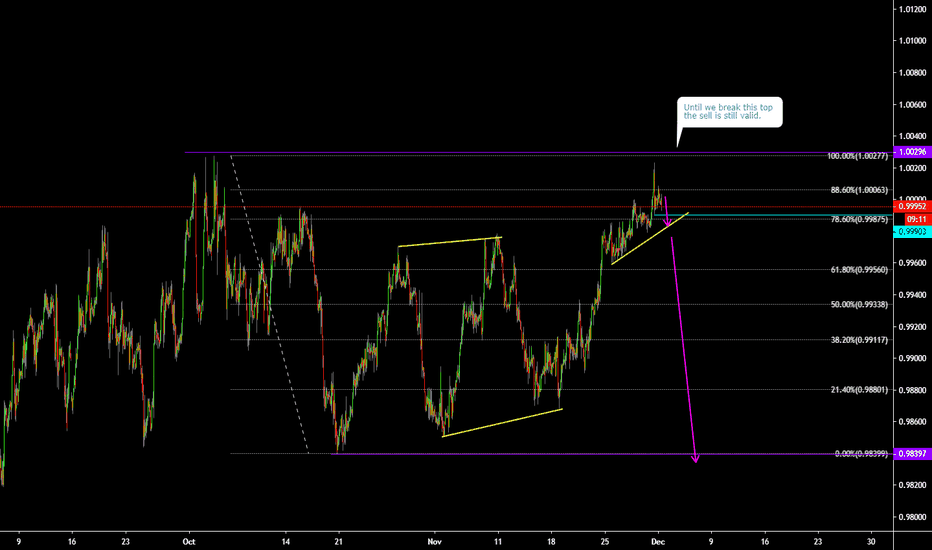This screenshot has height=550, width=932.
Task: Click the 1.01200 price scale value
Action: point(911,10)
